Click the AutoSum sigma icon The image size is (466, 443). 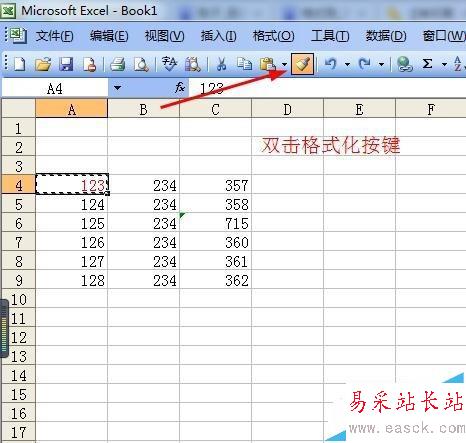tap(427, 64)
